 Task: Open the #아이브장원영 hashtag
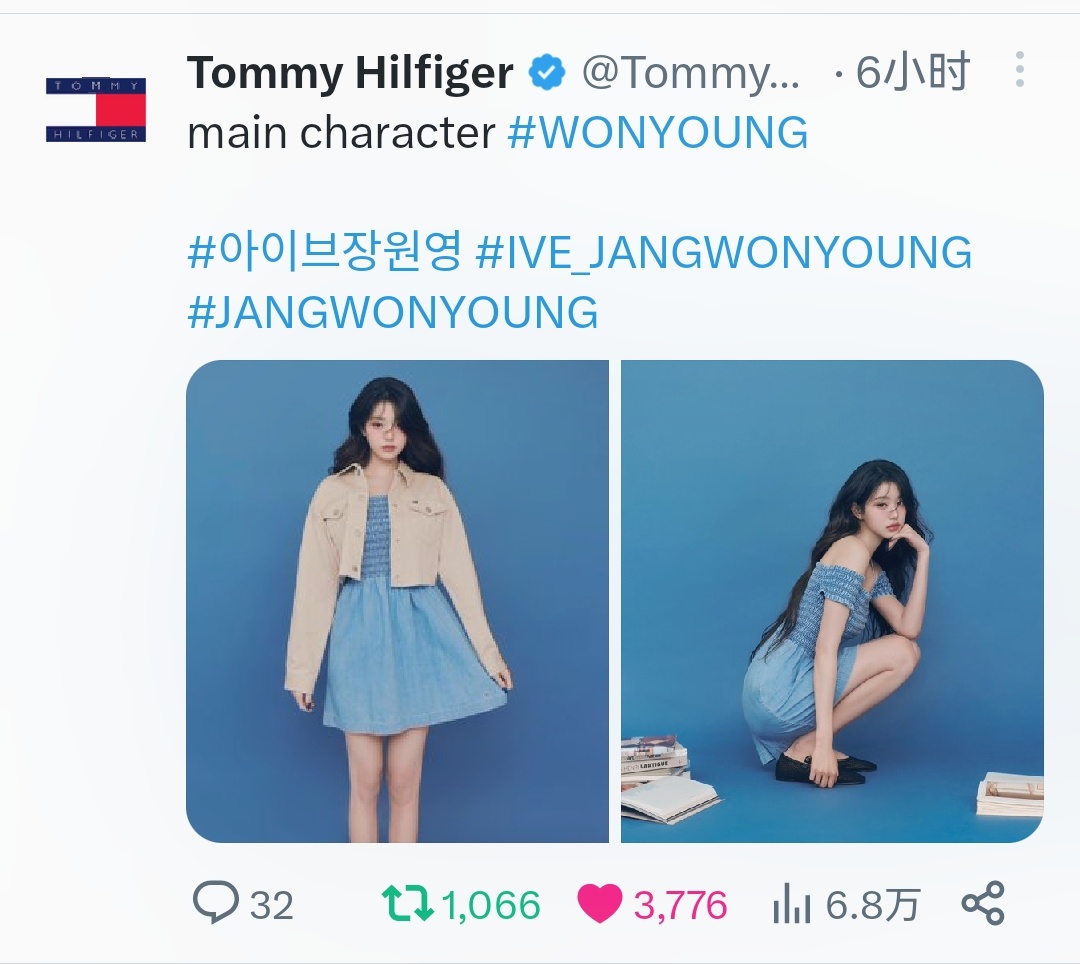tap(324, 251)
